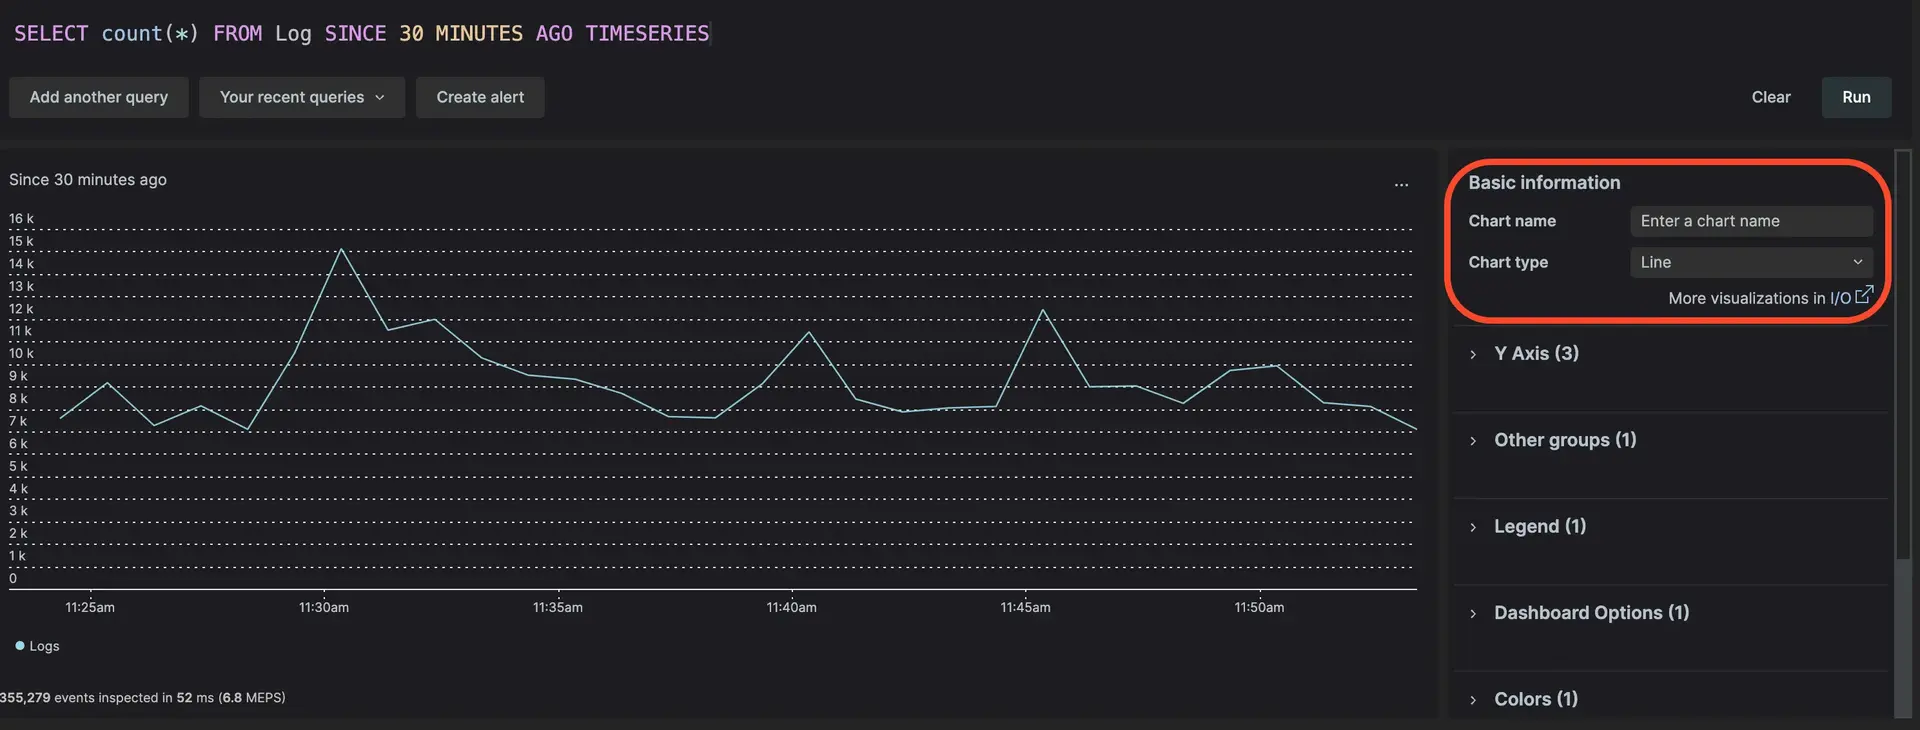This screenshot has height=730, width=1920.
Task: Expand the Legend (1) section
Action: (1539, 527)
